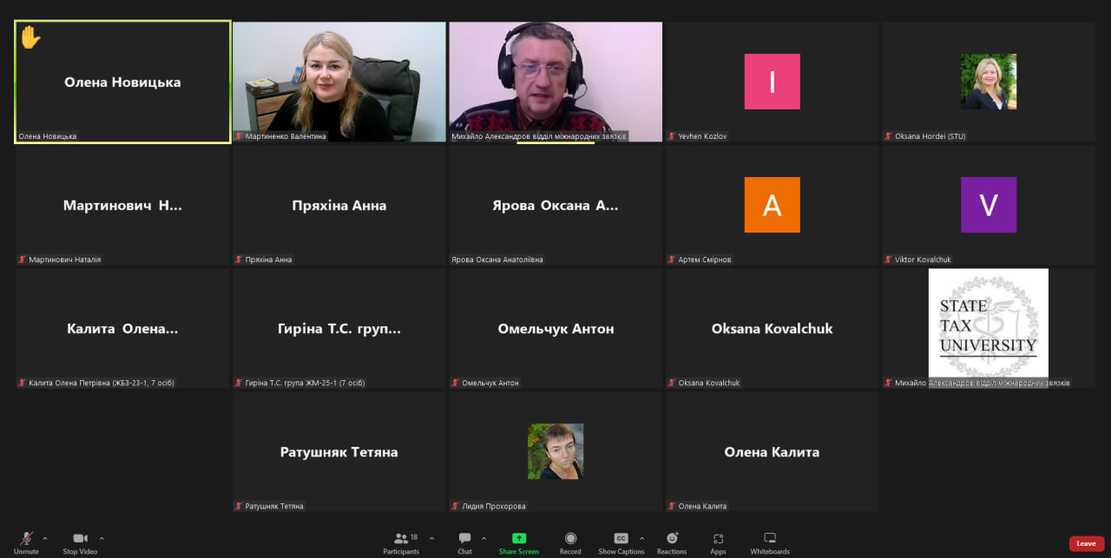Expand audio options arrow next to Unmute
Image resolution: width=1111 pixels, height=558 pixels.
tap(45, 538)
